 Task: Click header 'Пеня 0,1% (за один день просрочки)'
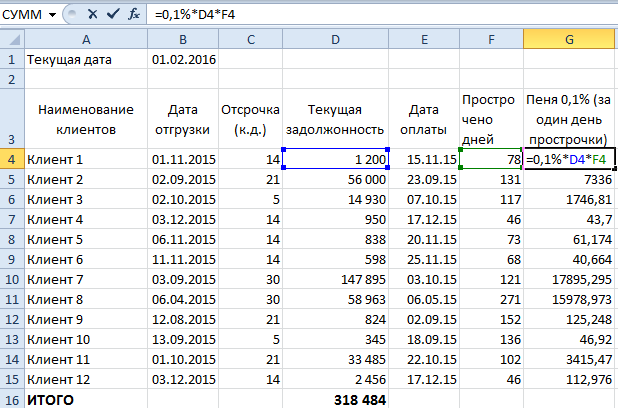pyautogui.click(x=569, y=119)
